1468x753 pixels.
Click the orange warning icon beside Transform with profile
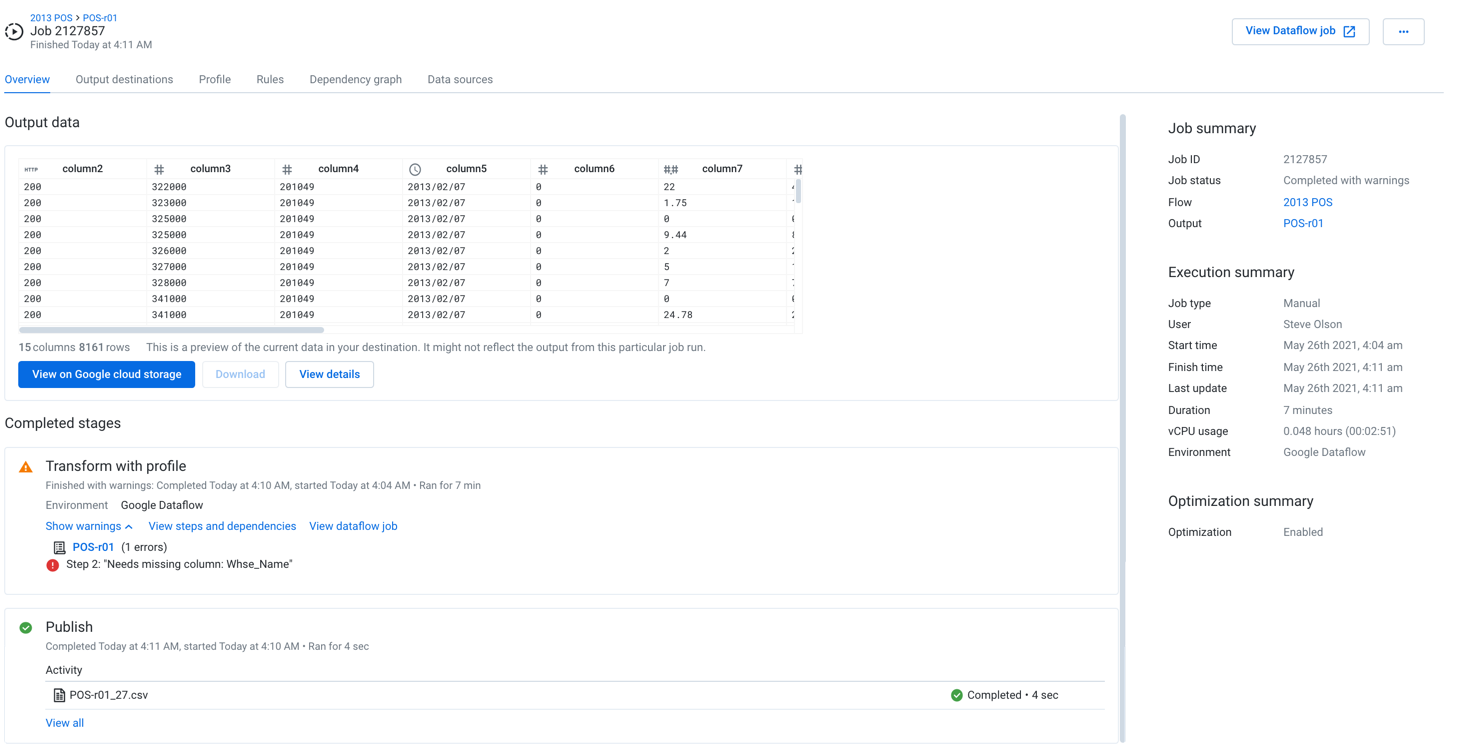pos(26,467)
